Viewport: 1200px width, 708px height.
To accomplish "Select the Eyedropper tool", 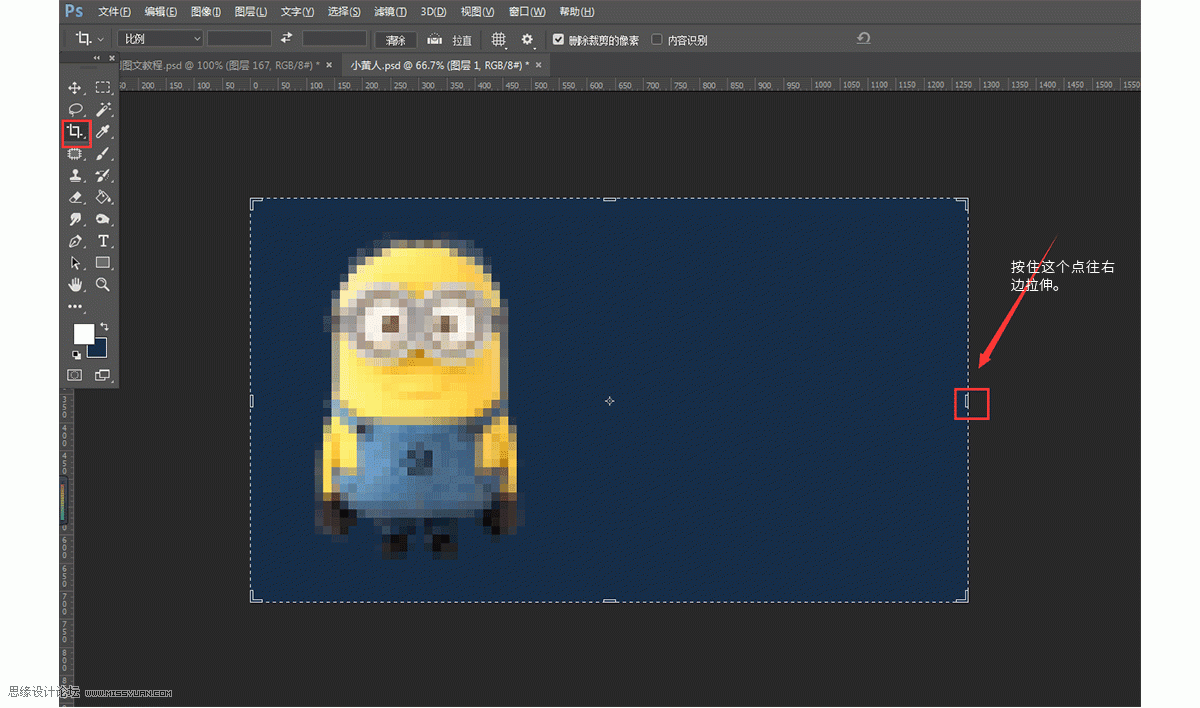I will pyautogui.click(x=103, y=132).
